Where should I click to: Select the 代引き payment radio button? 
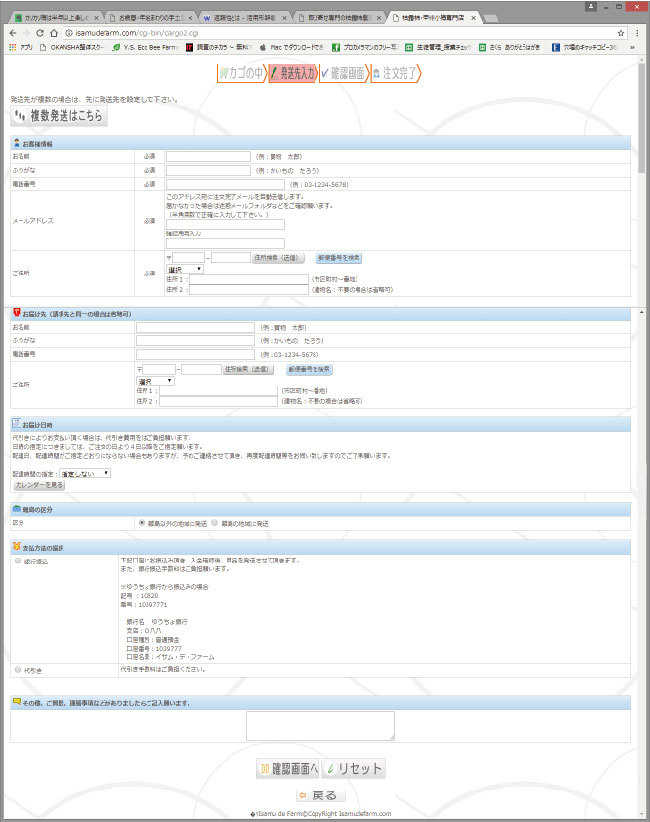click(x=17, y=669)
